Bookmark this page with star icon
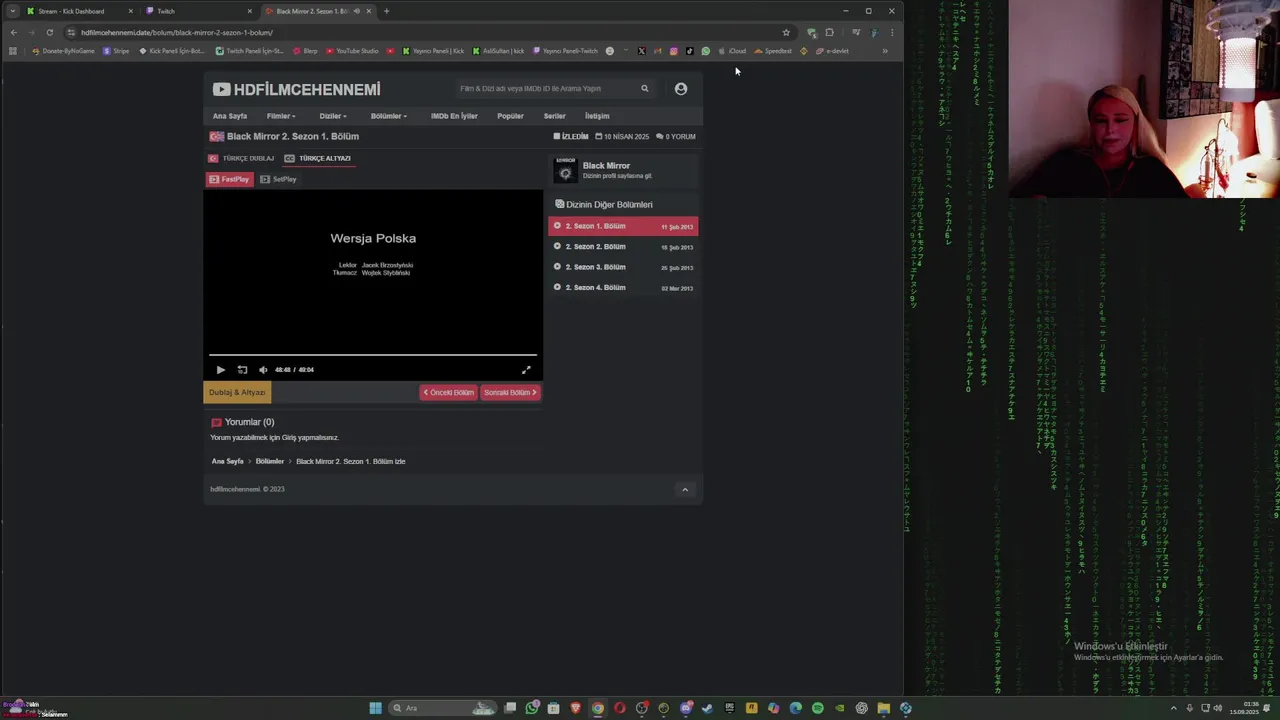 (786, 32)
